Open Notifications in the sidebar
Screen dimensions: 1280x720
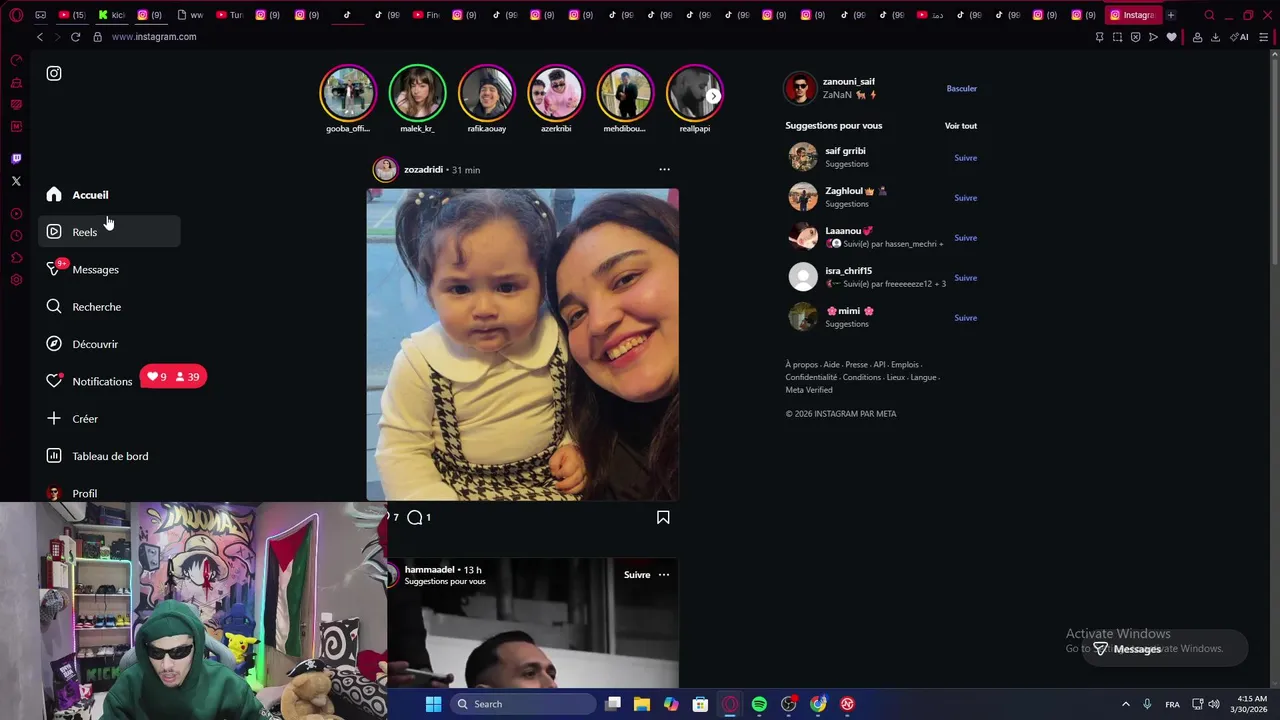coord(102,381)
